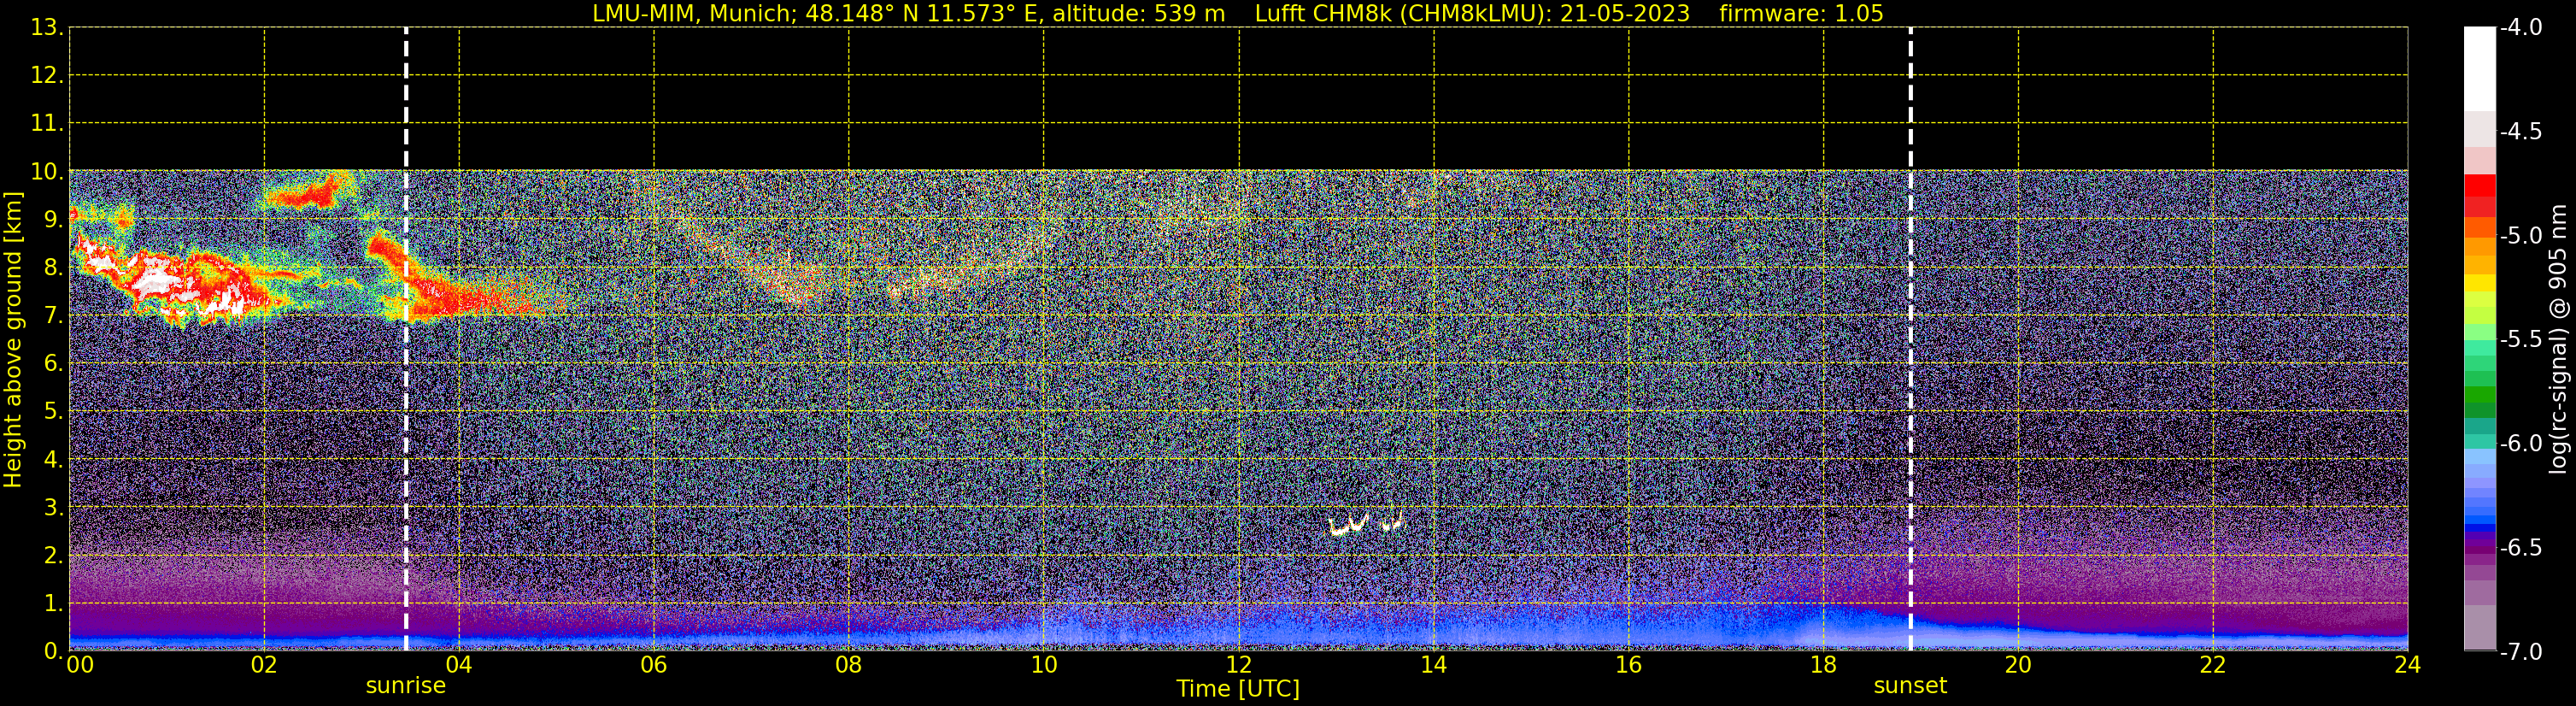Click the '13.' height axis tick label

pos(47,28)
